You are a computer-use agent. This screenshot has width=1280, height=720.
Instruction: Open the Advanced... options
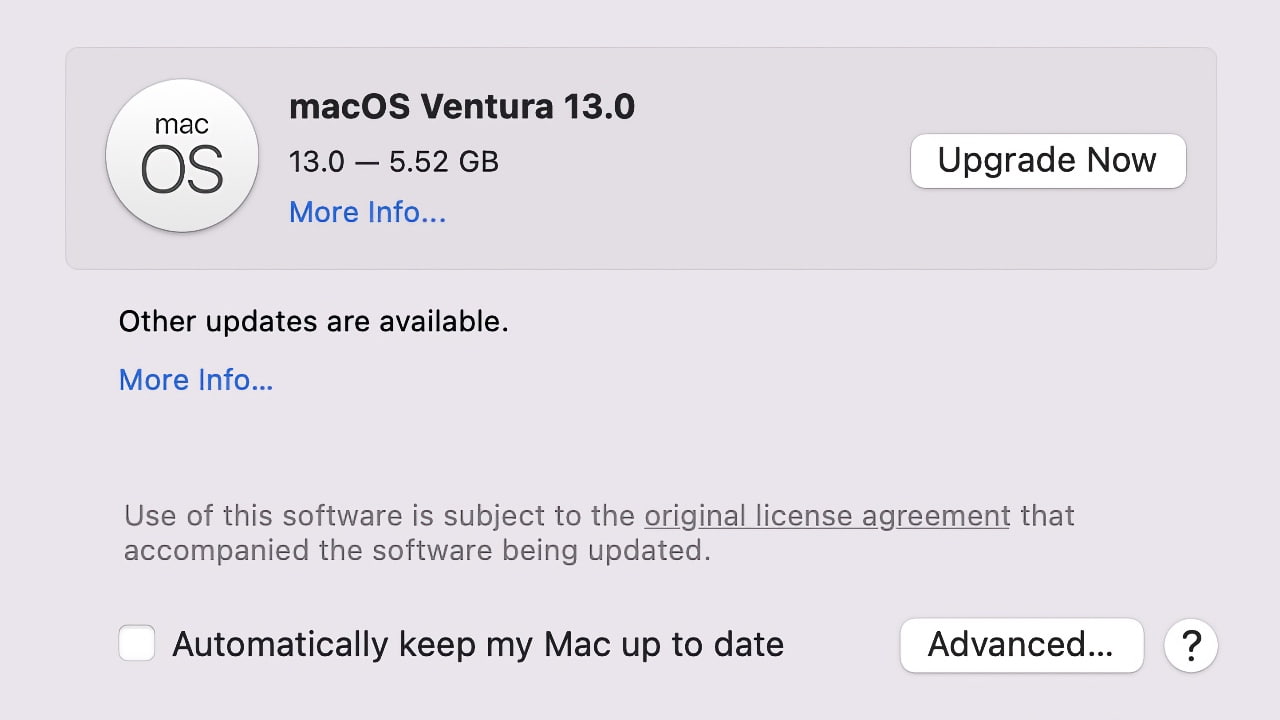(1021, 645)
